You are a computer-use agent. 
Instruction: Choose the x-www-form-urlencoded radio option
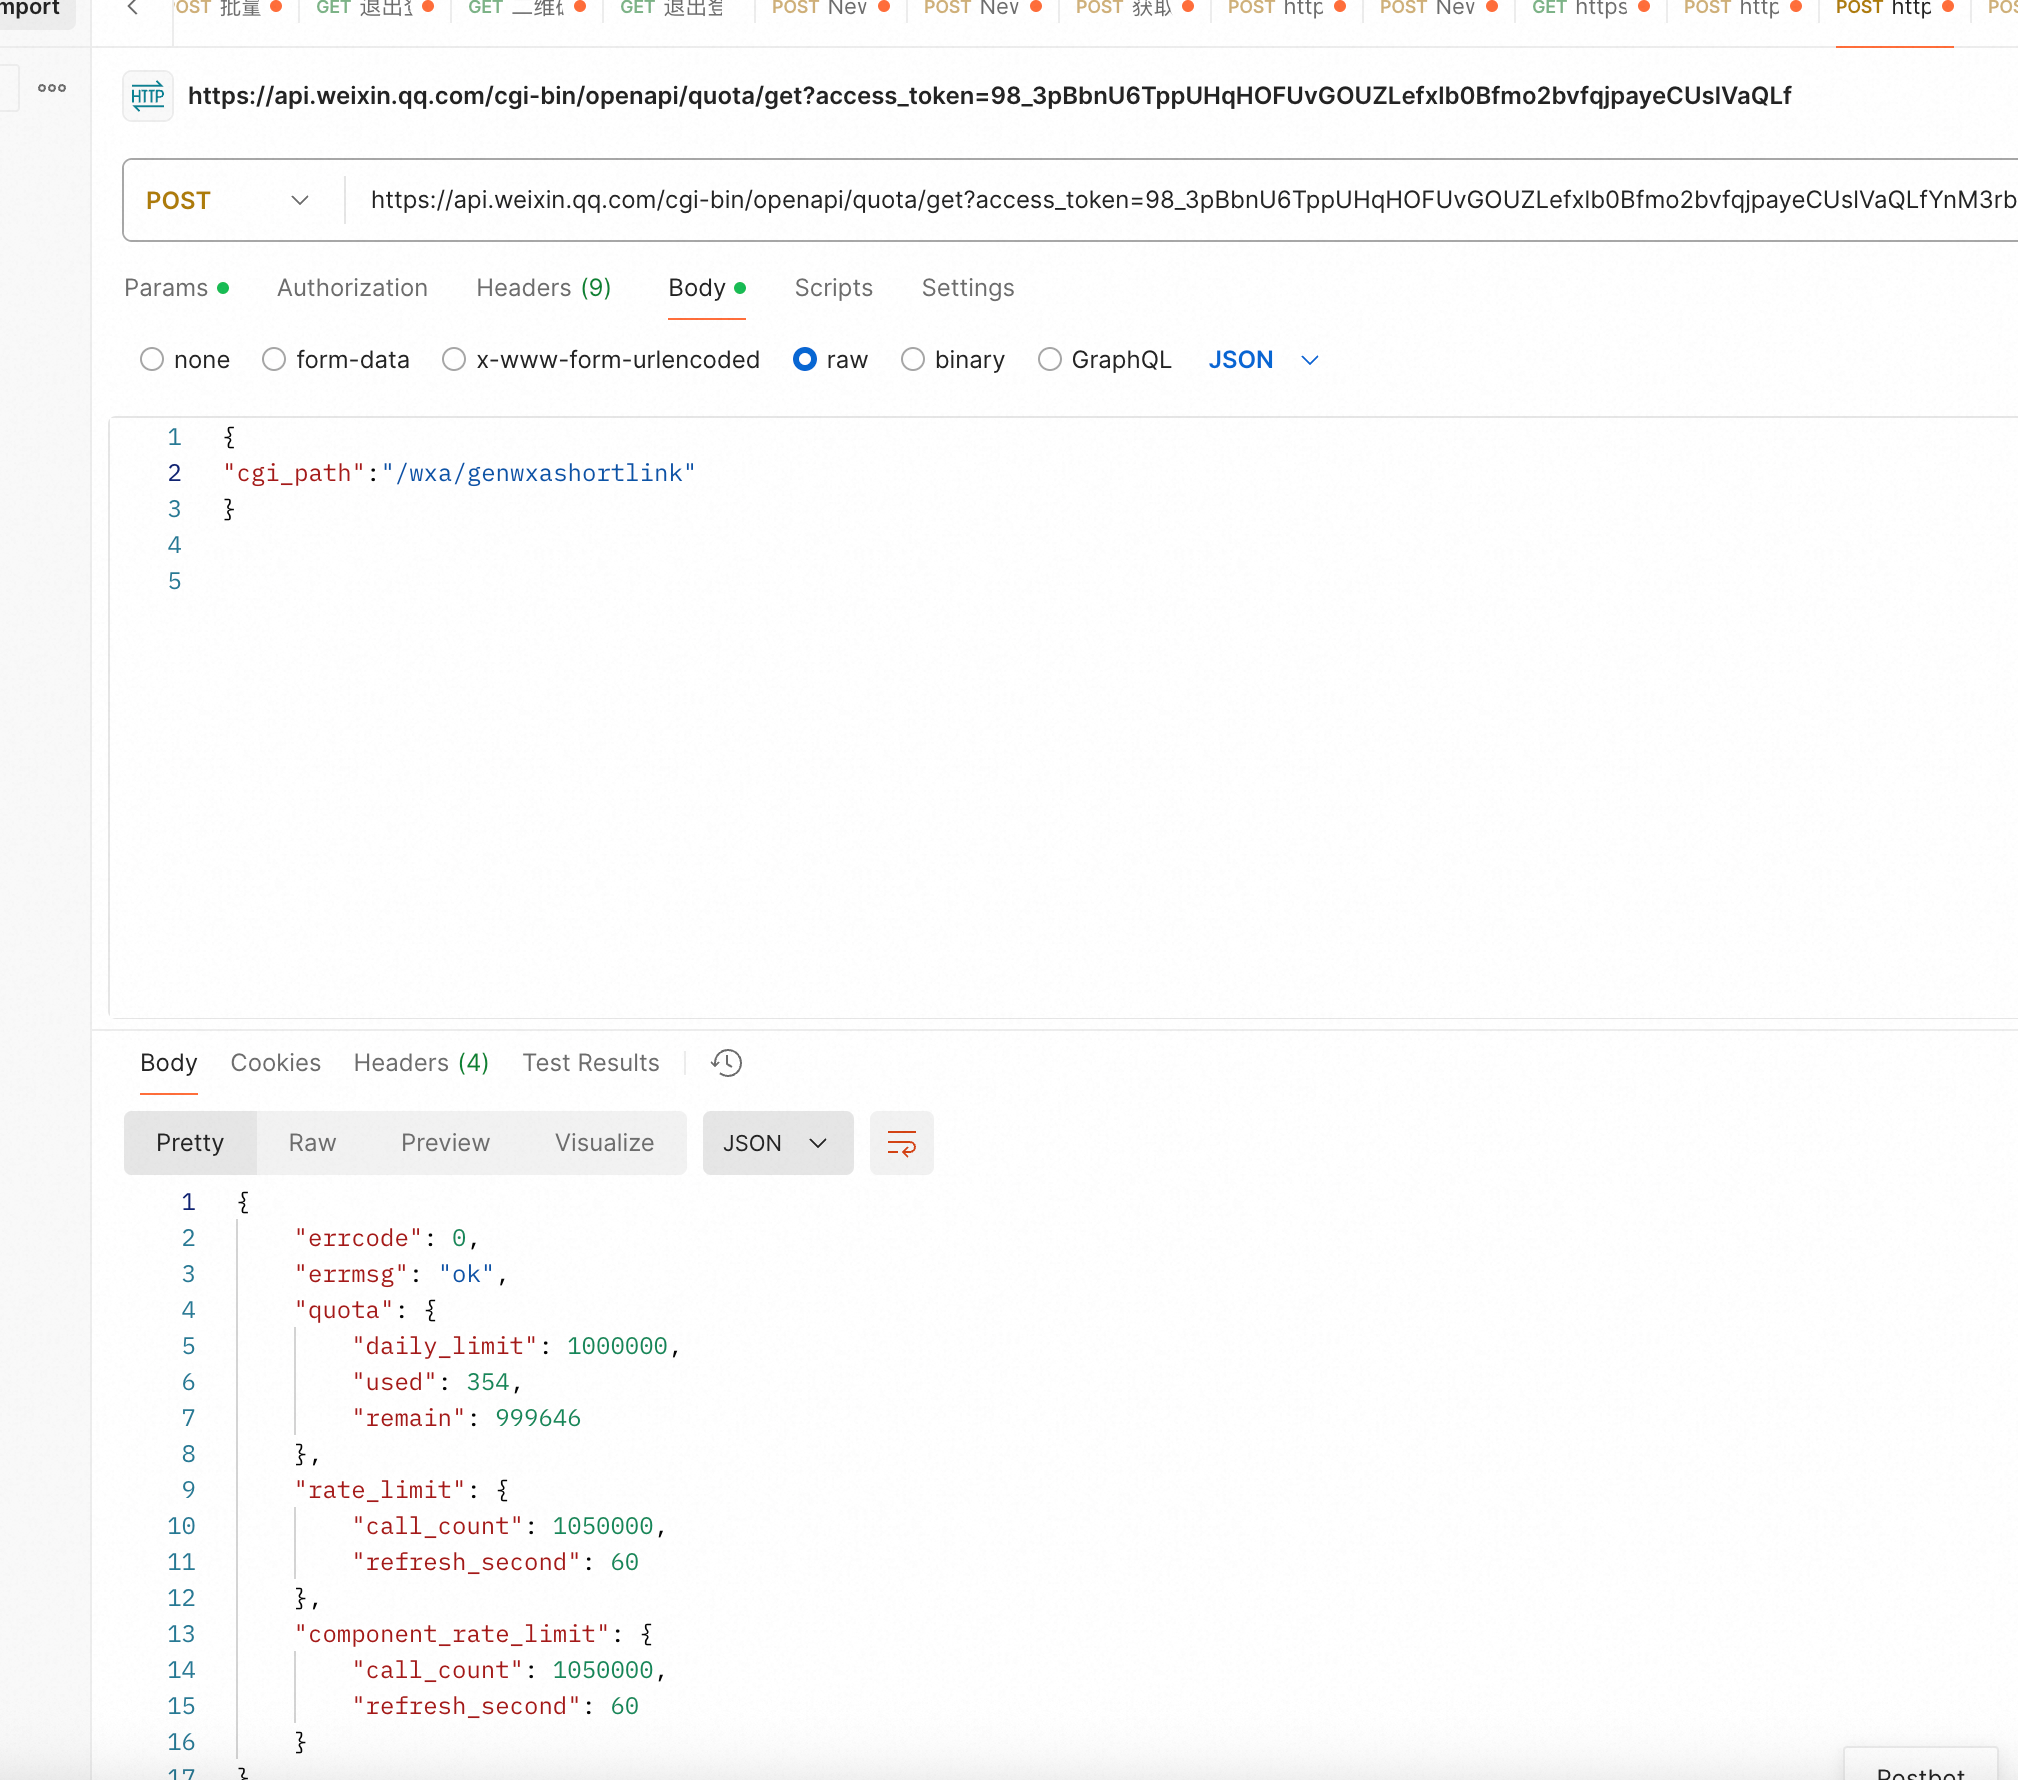pyautogui.click(x=454, y=360)
